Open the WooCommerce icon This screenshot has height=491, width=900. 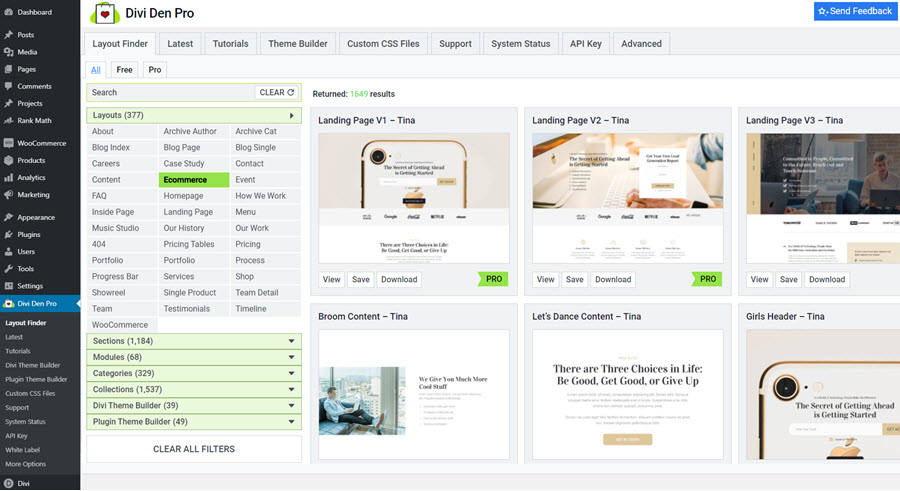(8, 144)
